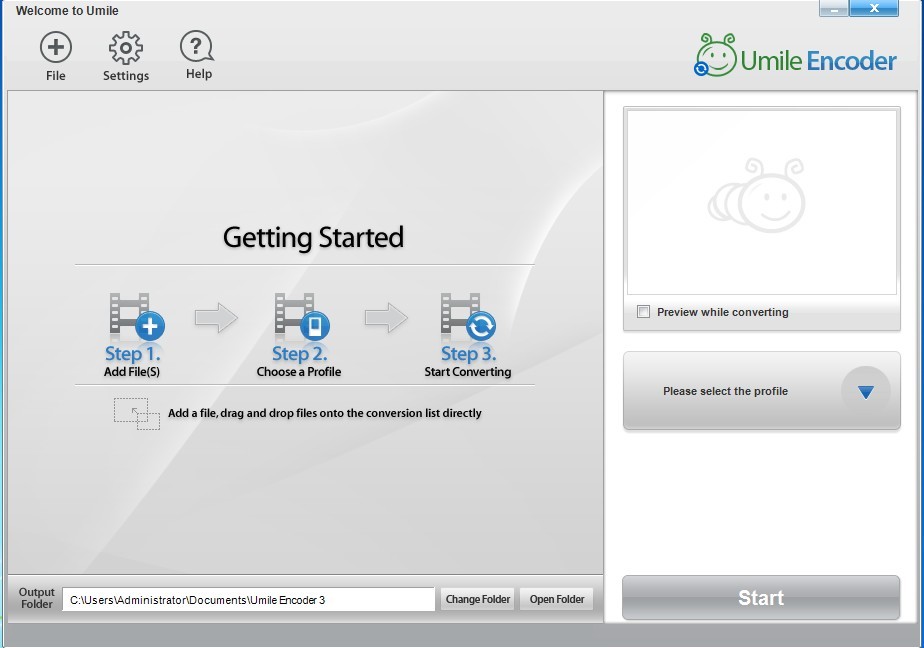Minimize the Umile window
Viewport: 924px width, 648px height.
click(x=835, y=9)
